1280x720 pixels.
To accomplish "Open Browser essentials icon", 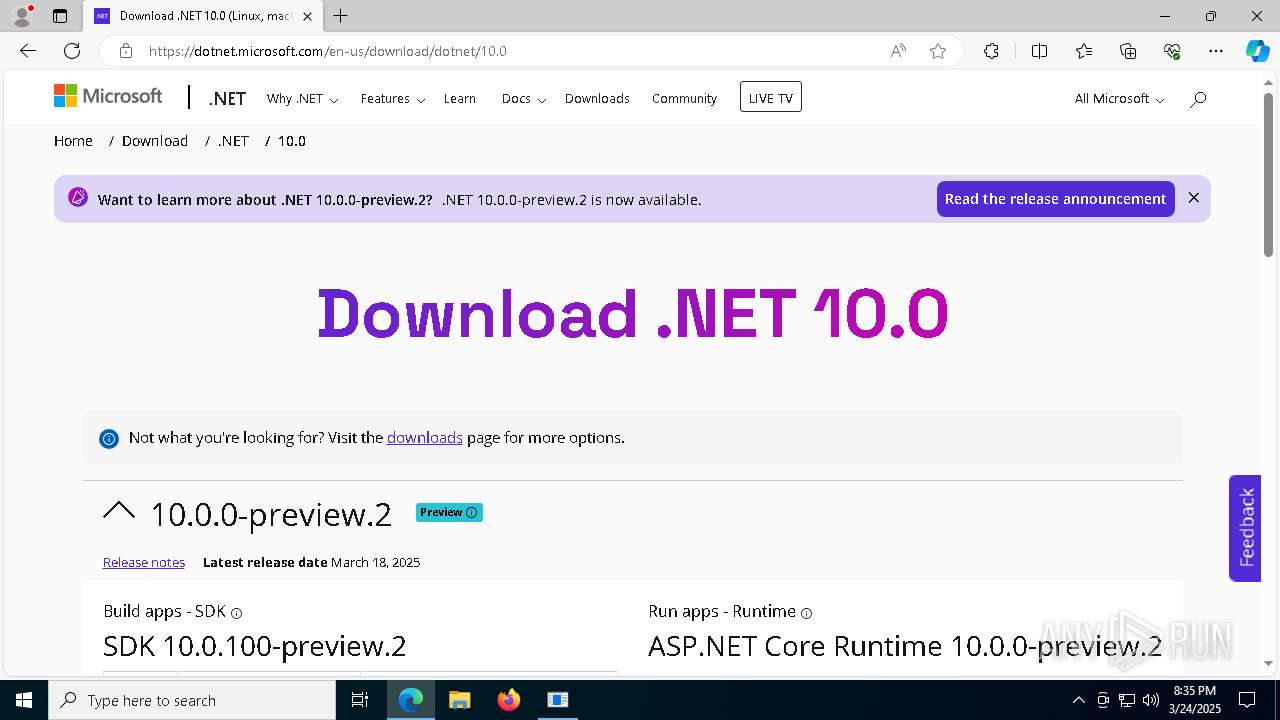I will 1172,51.
